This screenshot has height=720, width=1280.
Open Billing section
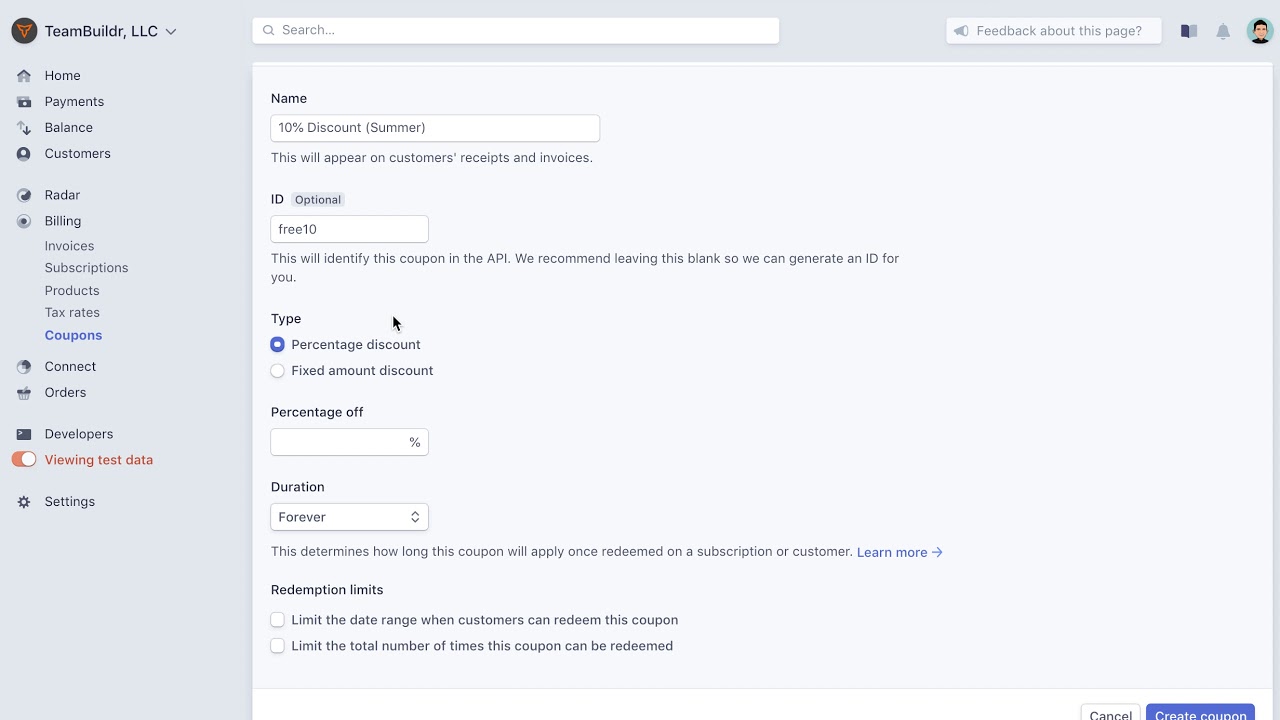pyautogui.click(x=63, y=221)
